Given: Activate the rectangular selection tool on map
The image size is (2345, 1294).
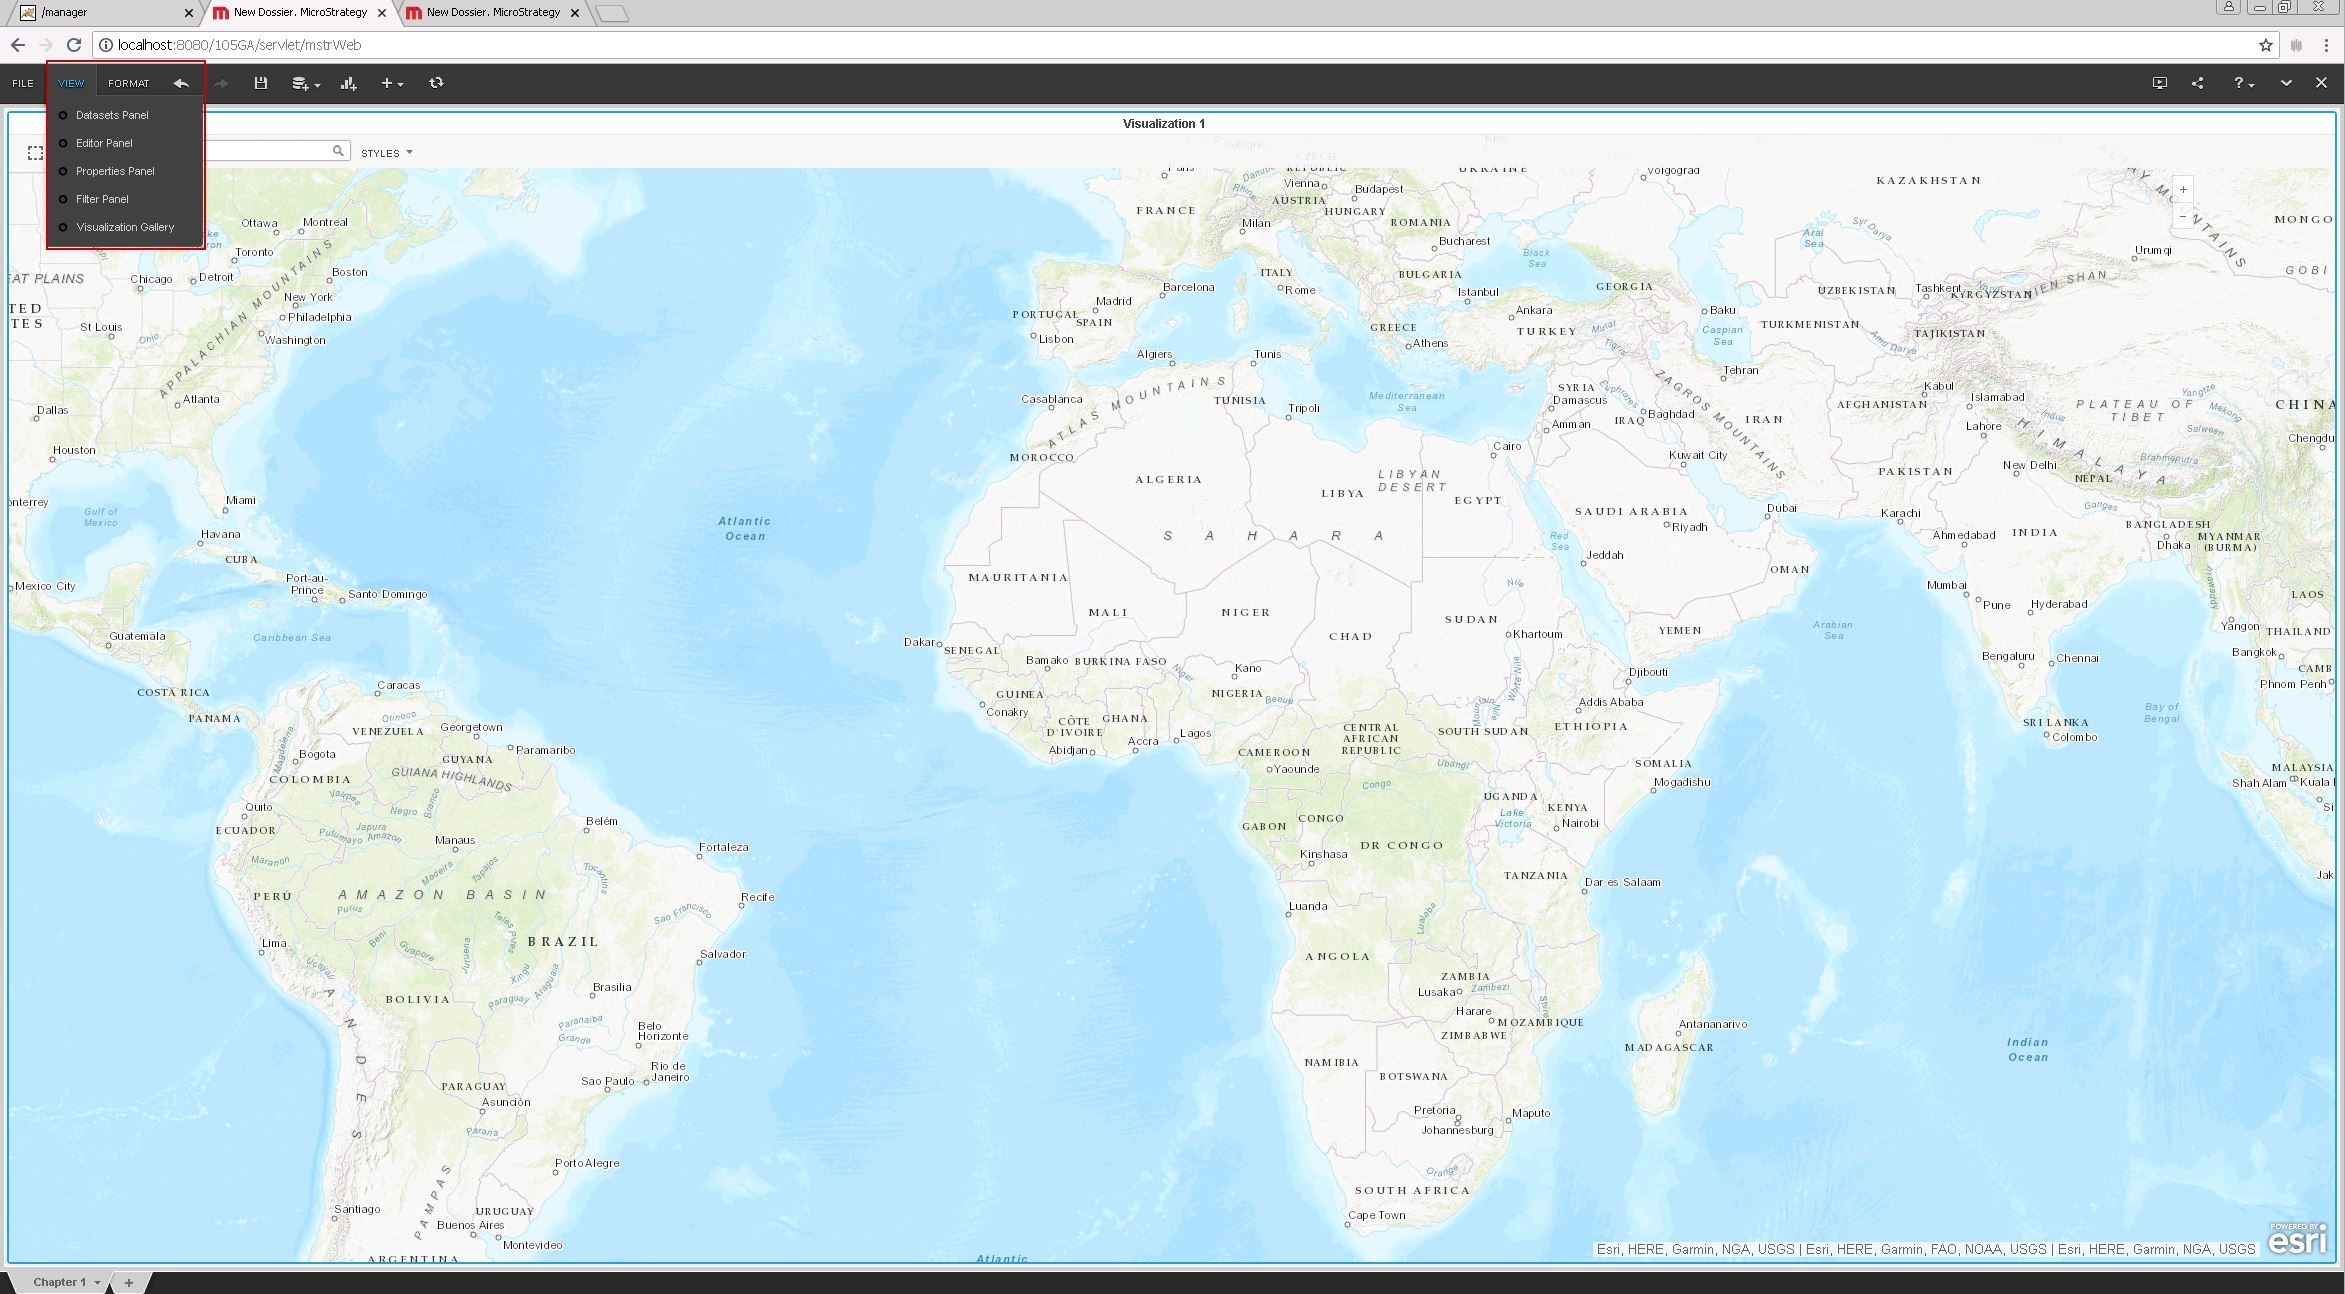Looking at the screenshot, I should pyautogui.click(x=35, y=153).
